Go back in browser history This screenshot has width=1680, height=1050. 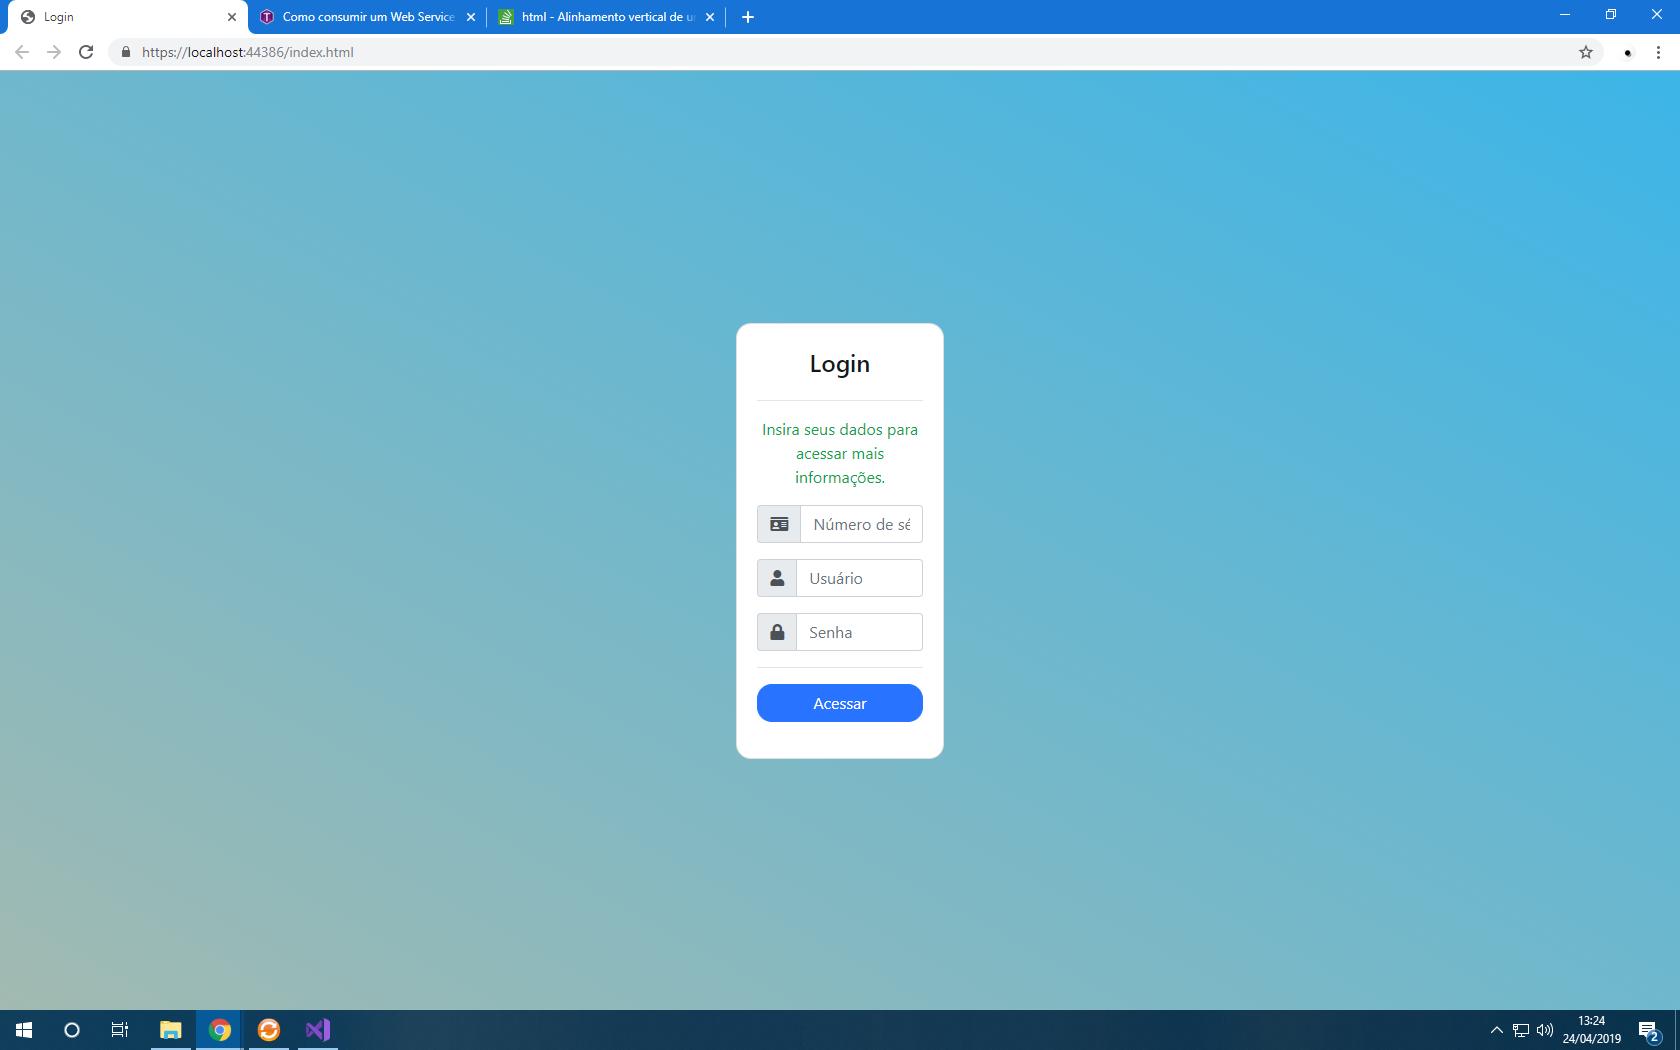(x=22, y=52)
